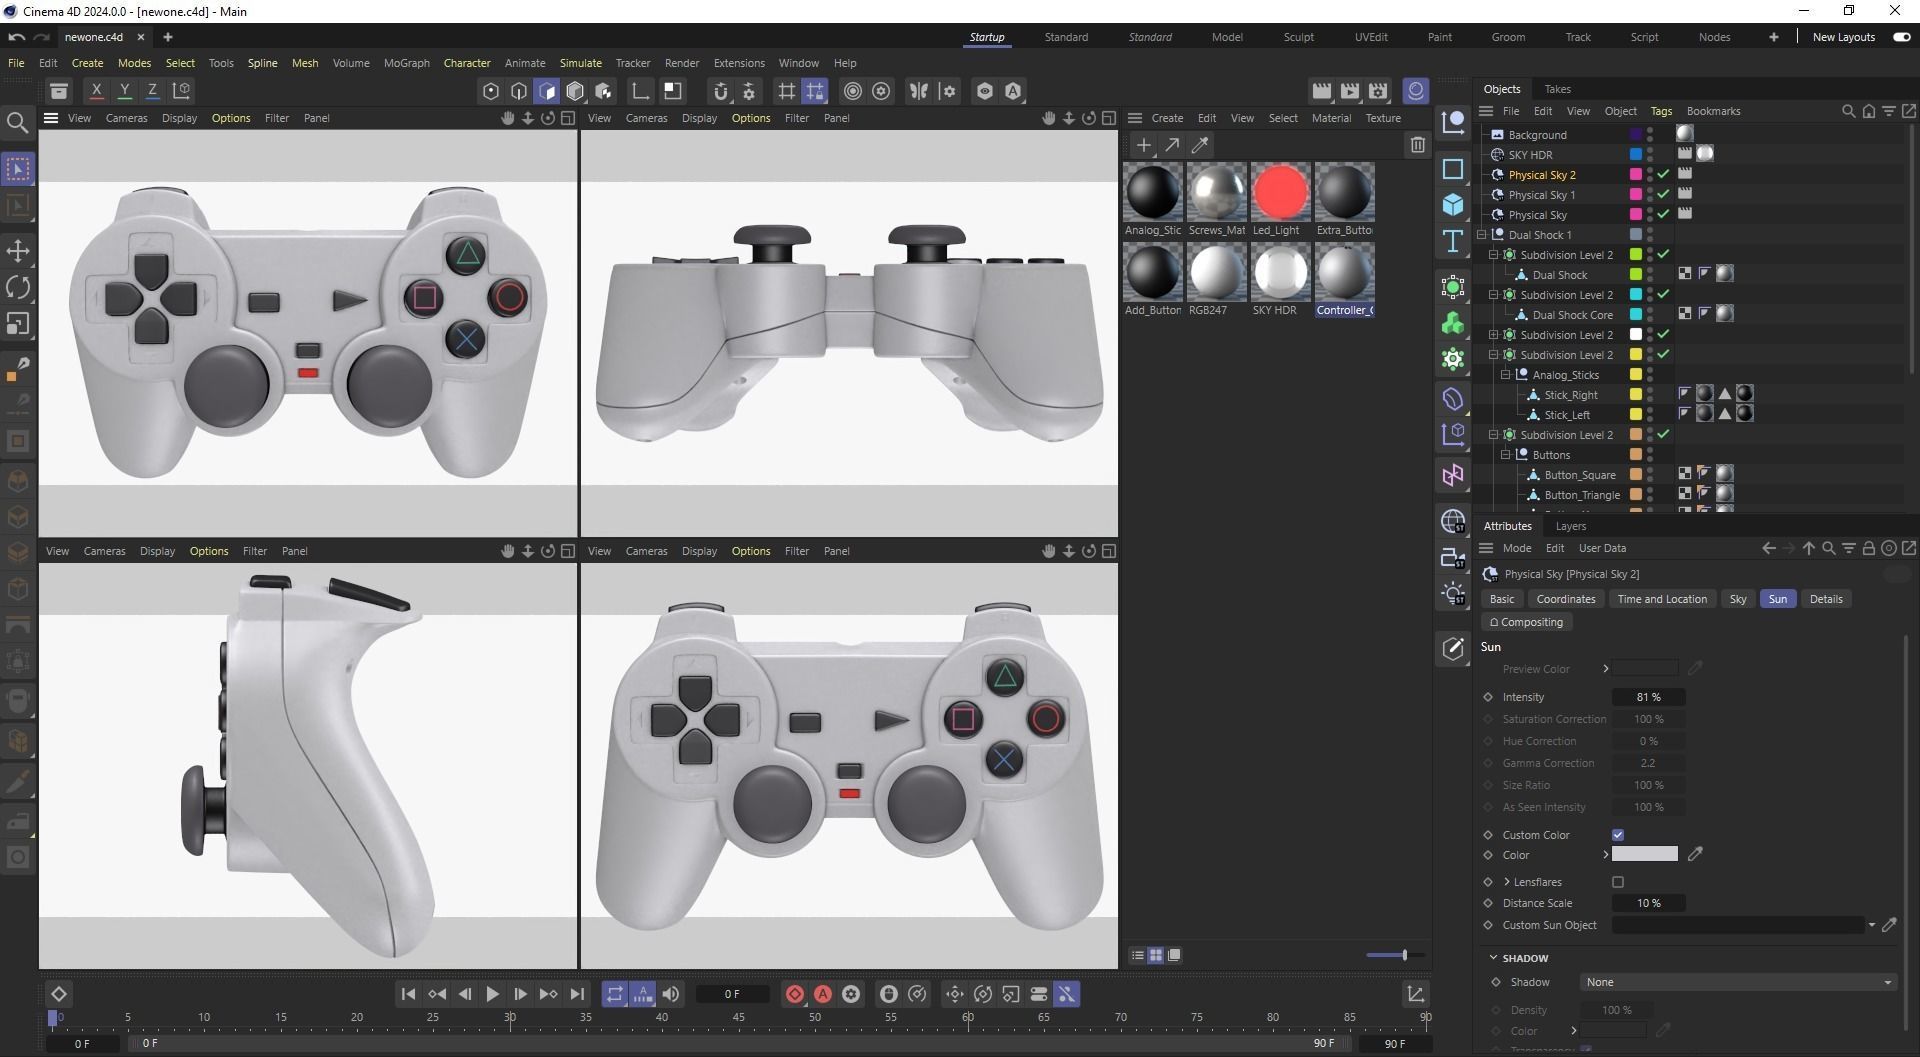
Task: Switch to the Layers tab
Action: [x=1570, y=526]
